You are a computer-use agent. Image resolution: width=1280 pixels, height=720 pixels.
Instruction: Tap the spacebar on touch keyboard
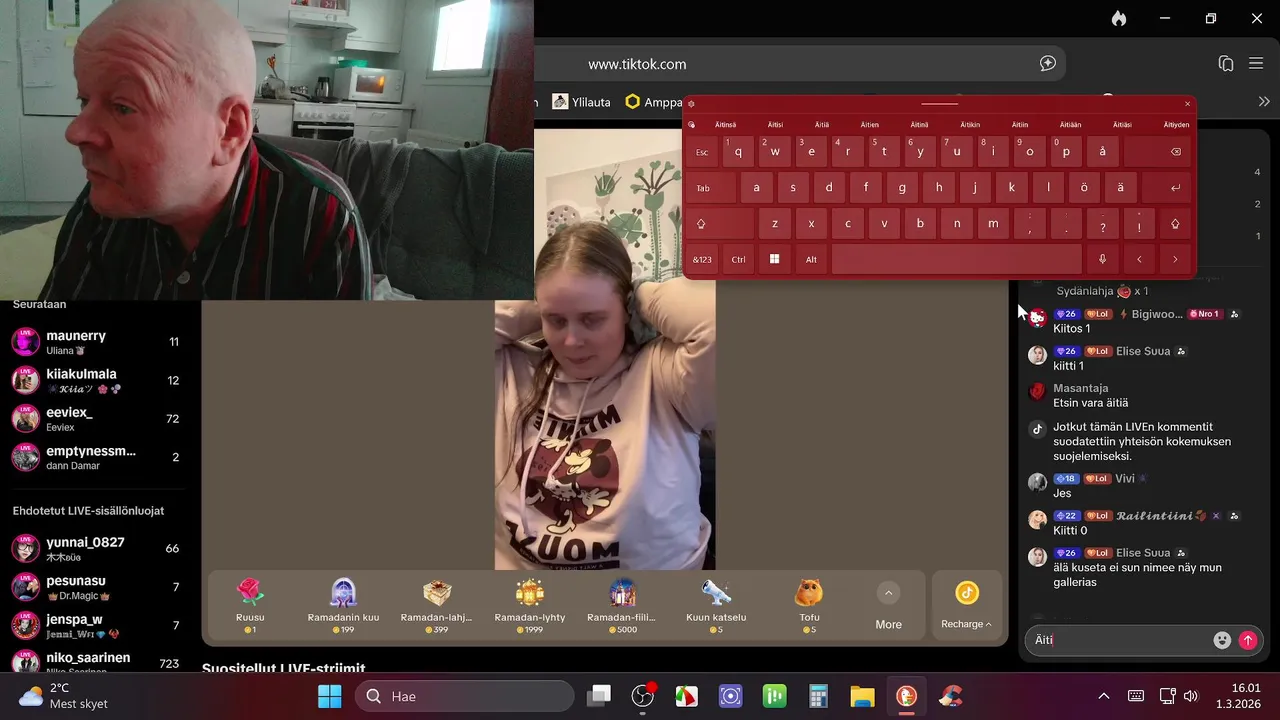point(957,259)
